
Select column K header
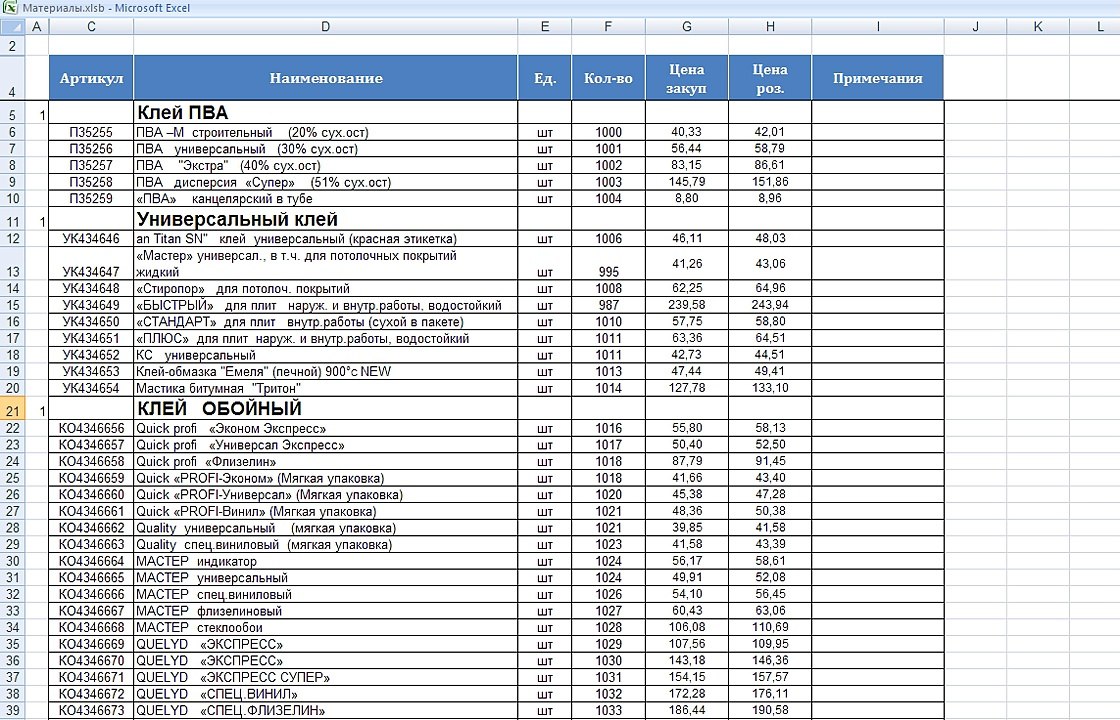(1038, 26)
